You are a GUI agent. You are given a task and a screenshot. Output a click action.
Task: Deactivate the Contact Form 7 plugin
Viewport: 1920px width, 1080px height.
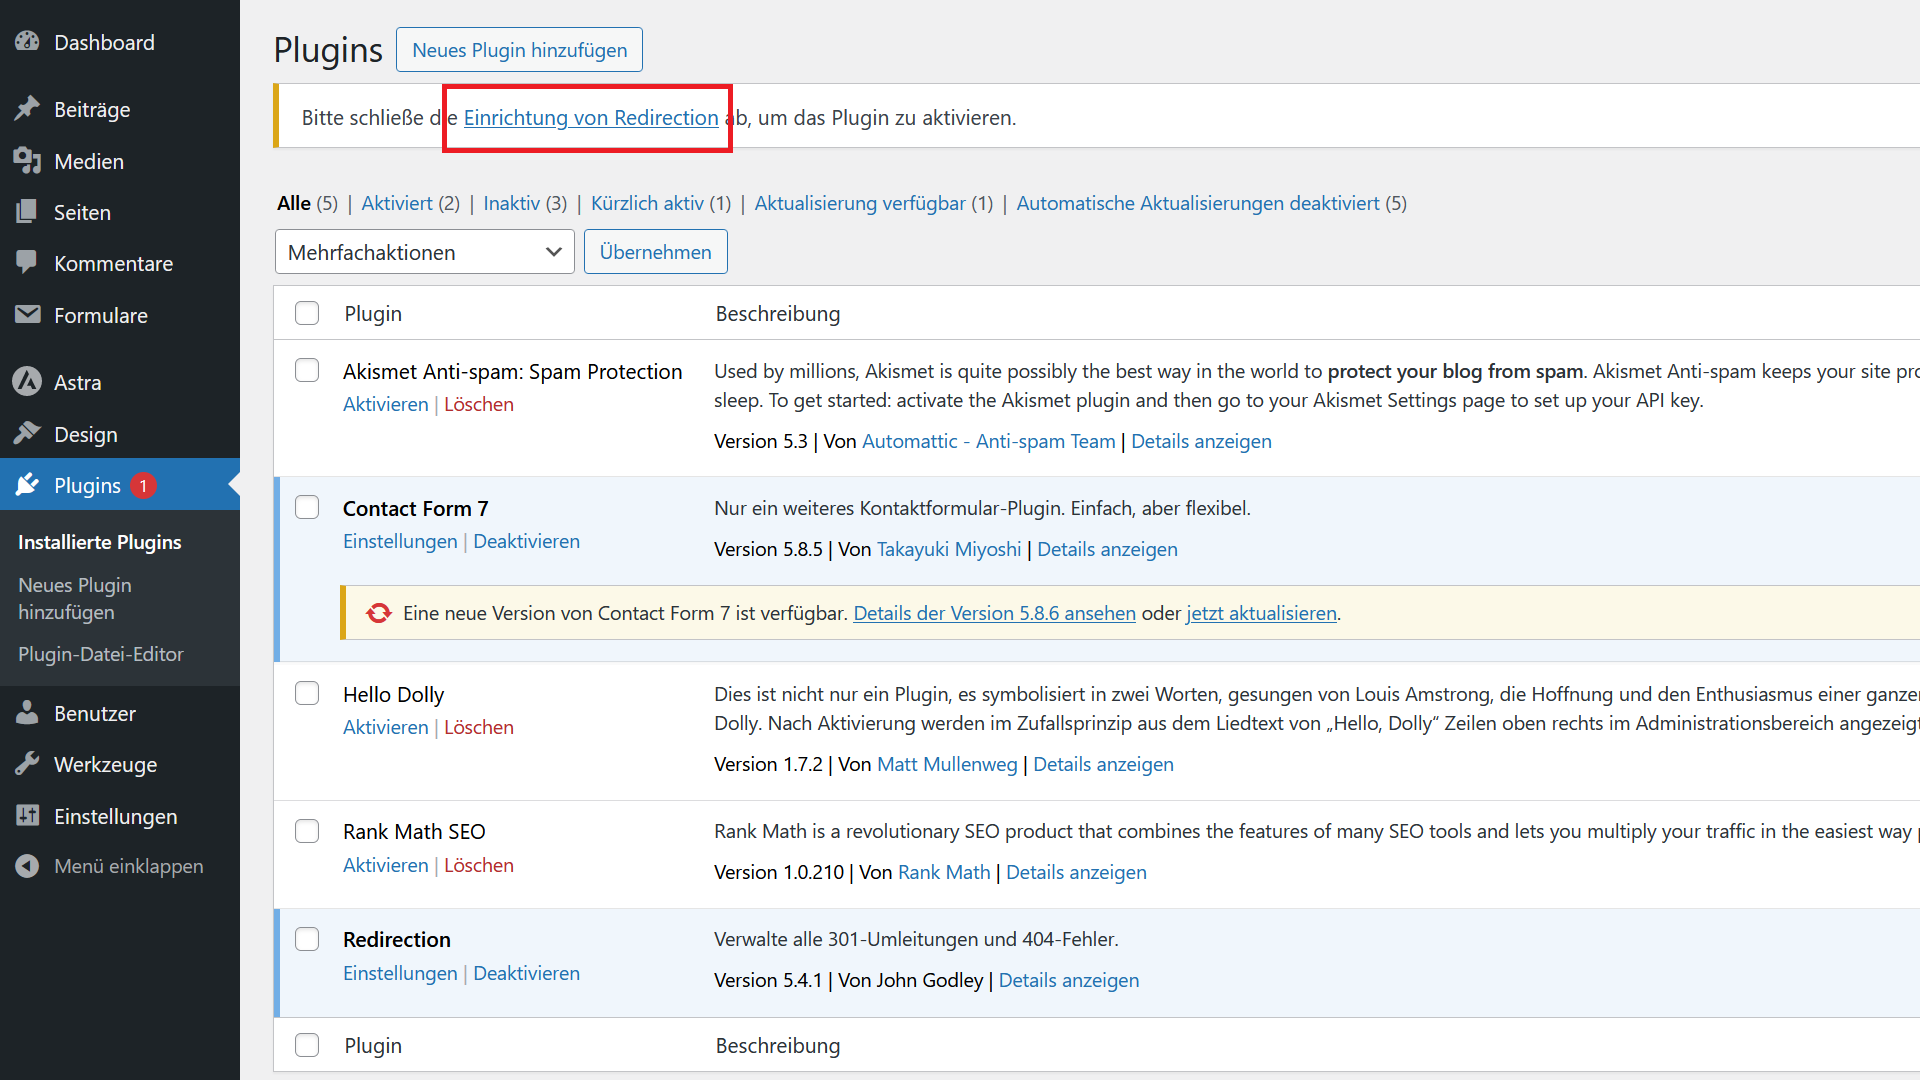coord(526,541)
